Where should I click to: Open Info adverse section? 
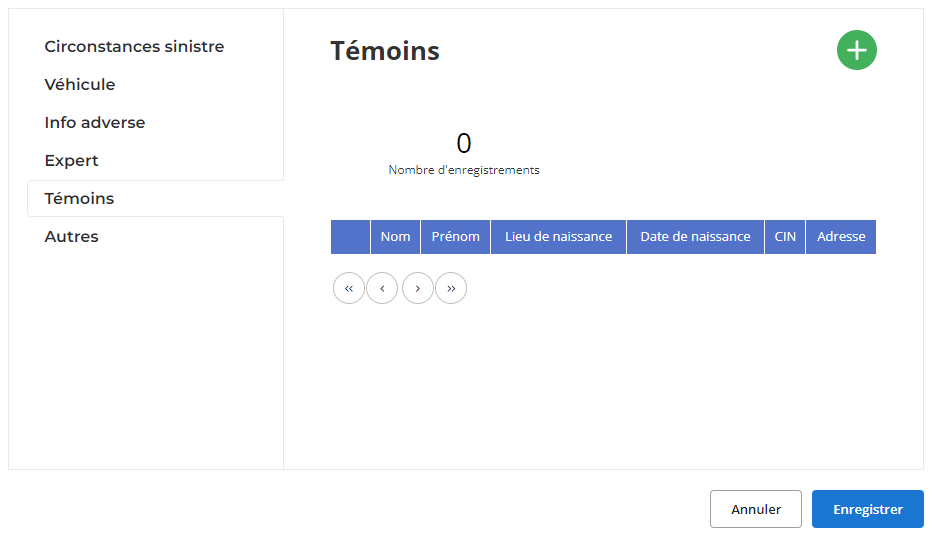coord(95,123)
